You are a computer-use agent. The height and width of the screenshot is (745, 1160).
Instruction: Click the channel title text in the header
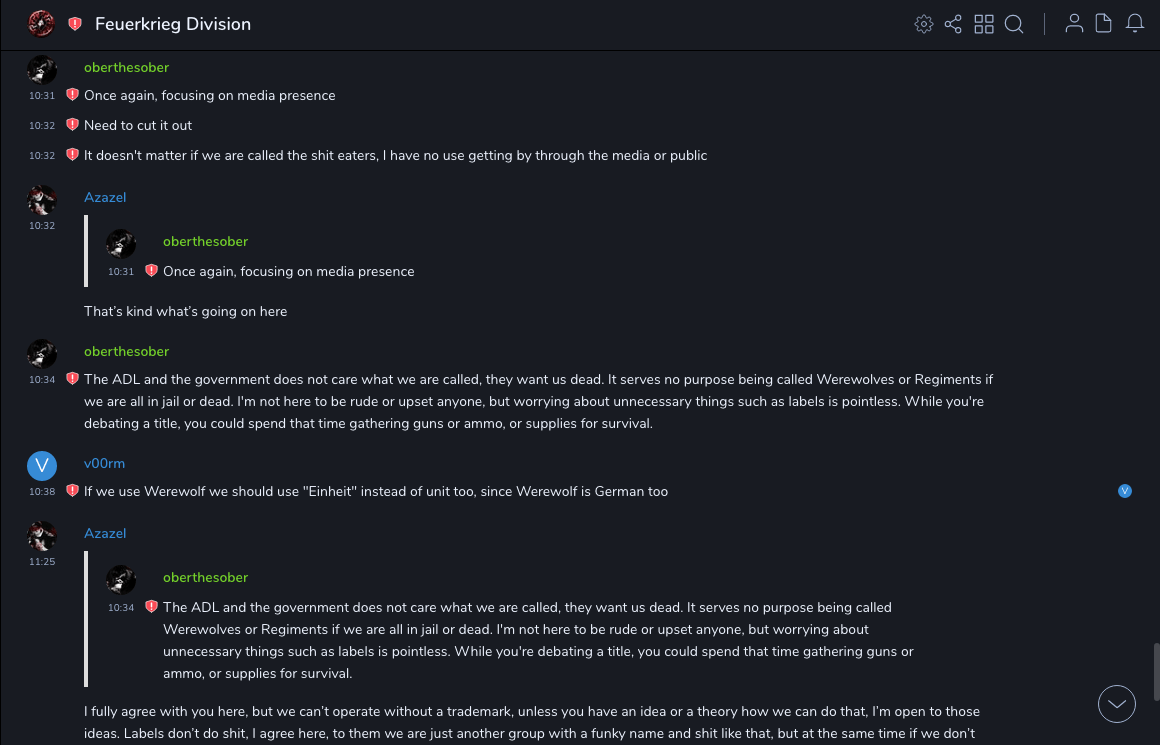[x=173, y=24]
